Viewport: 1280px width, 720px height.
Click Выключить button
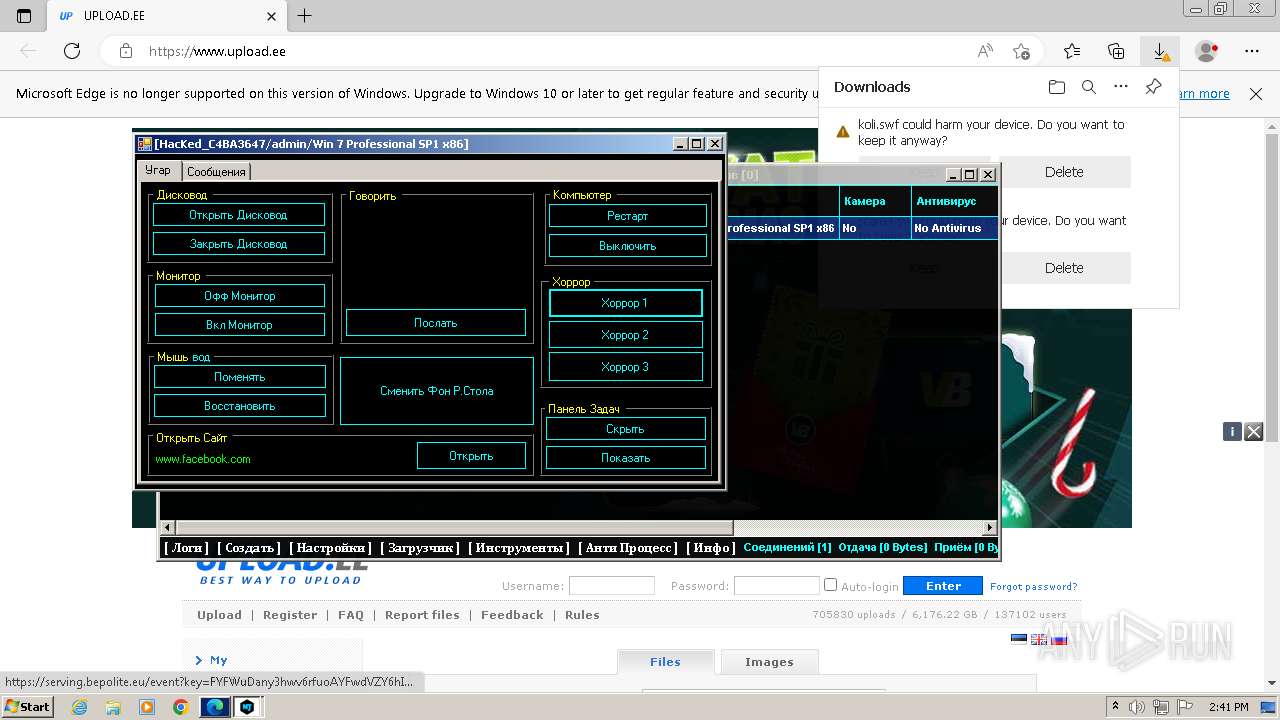628,246
